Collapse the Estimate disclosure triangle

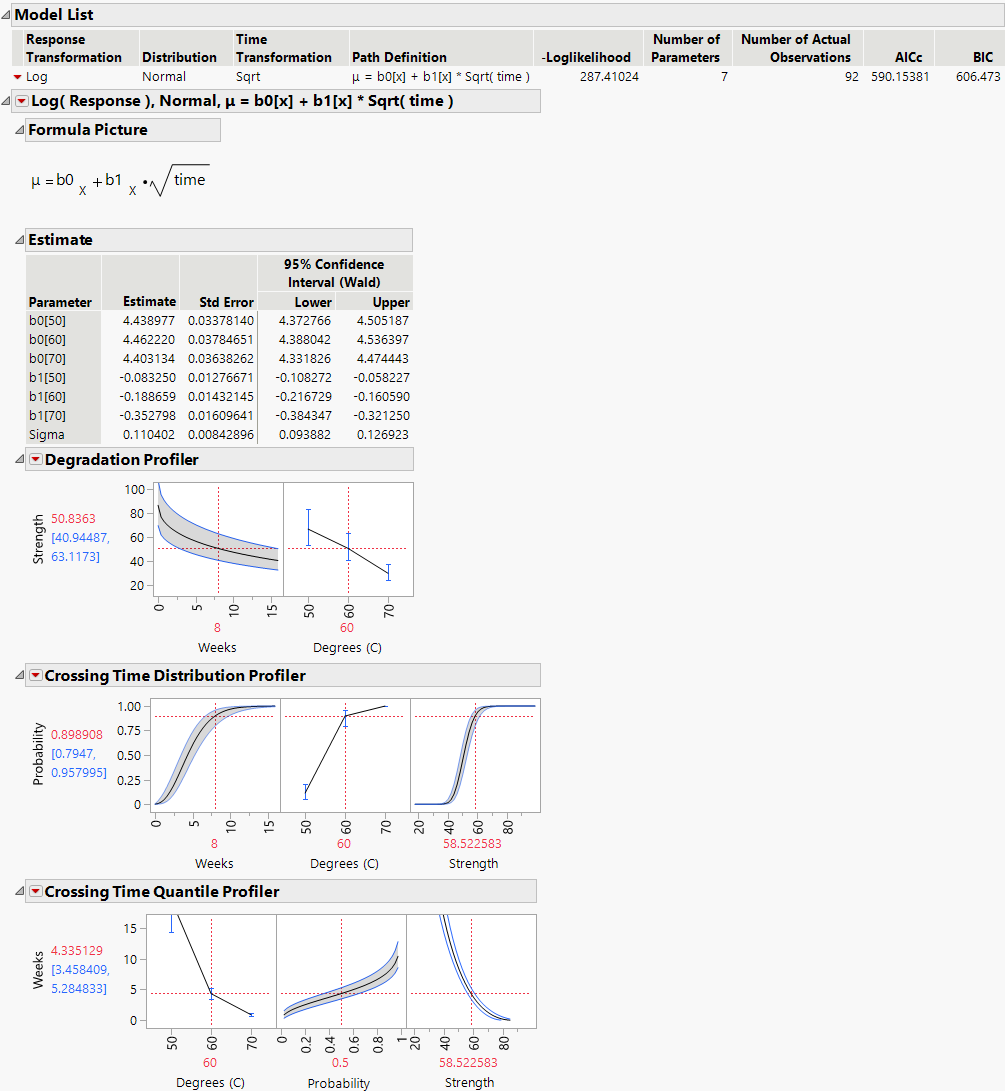21,240
